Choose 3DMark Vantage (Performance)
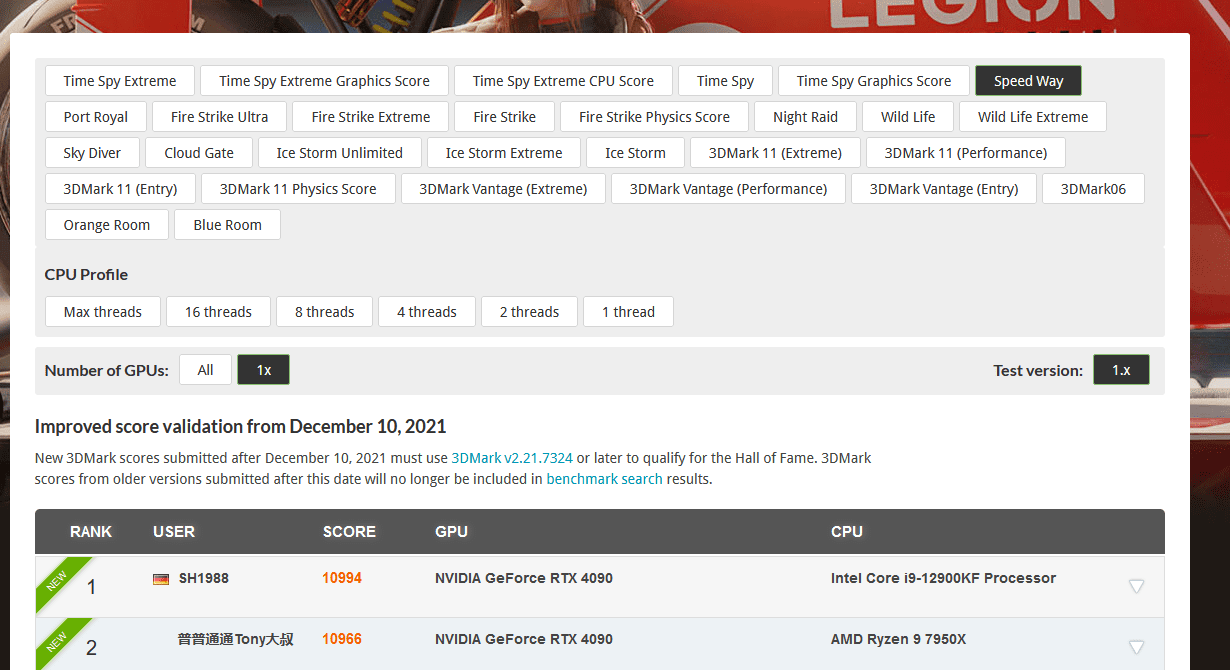Screen dimensions: 1230x670 tap(728, 189)
